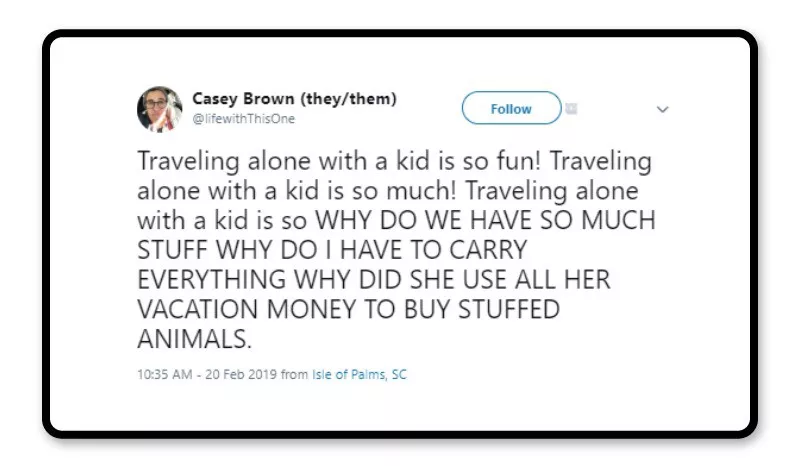Click Casey Brown's profile avatar photo
This screenshot has width=800, height=466.
pos(159,109)
